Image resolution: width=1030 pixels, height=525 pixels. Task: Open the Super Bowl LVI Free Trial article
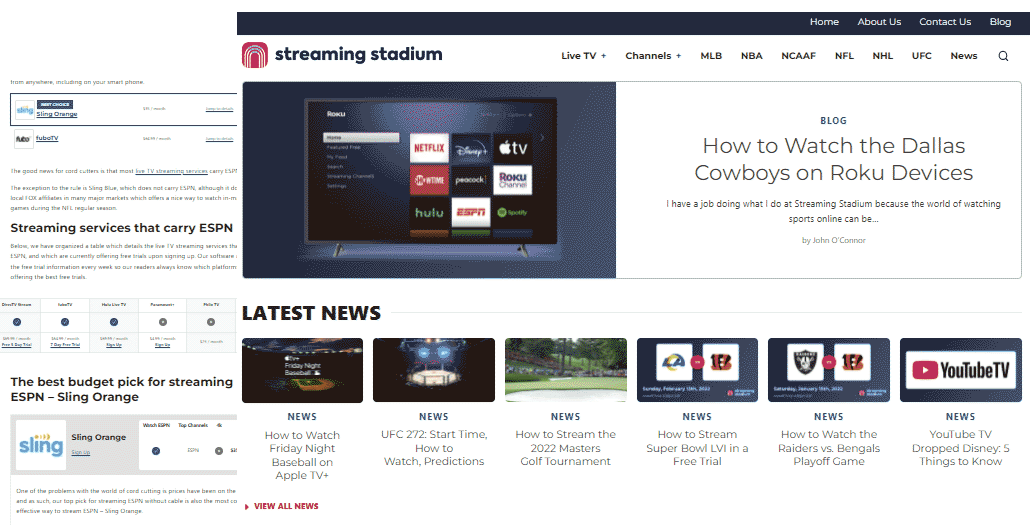point(697,447)
